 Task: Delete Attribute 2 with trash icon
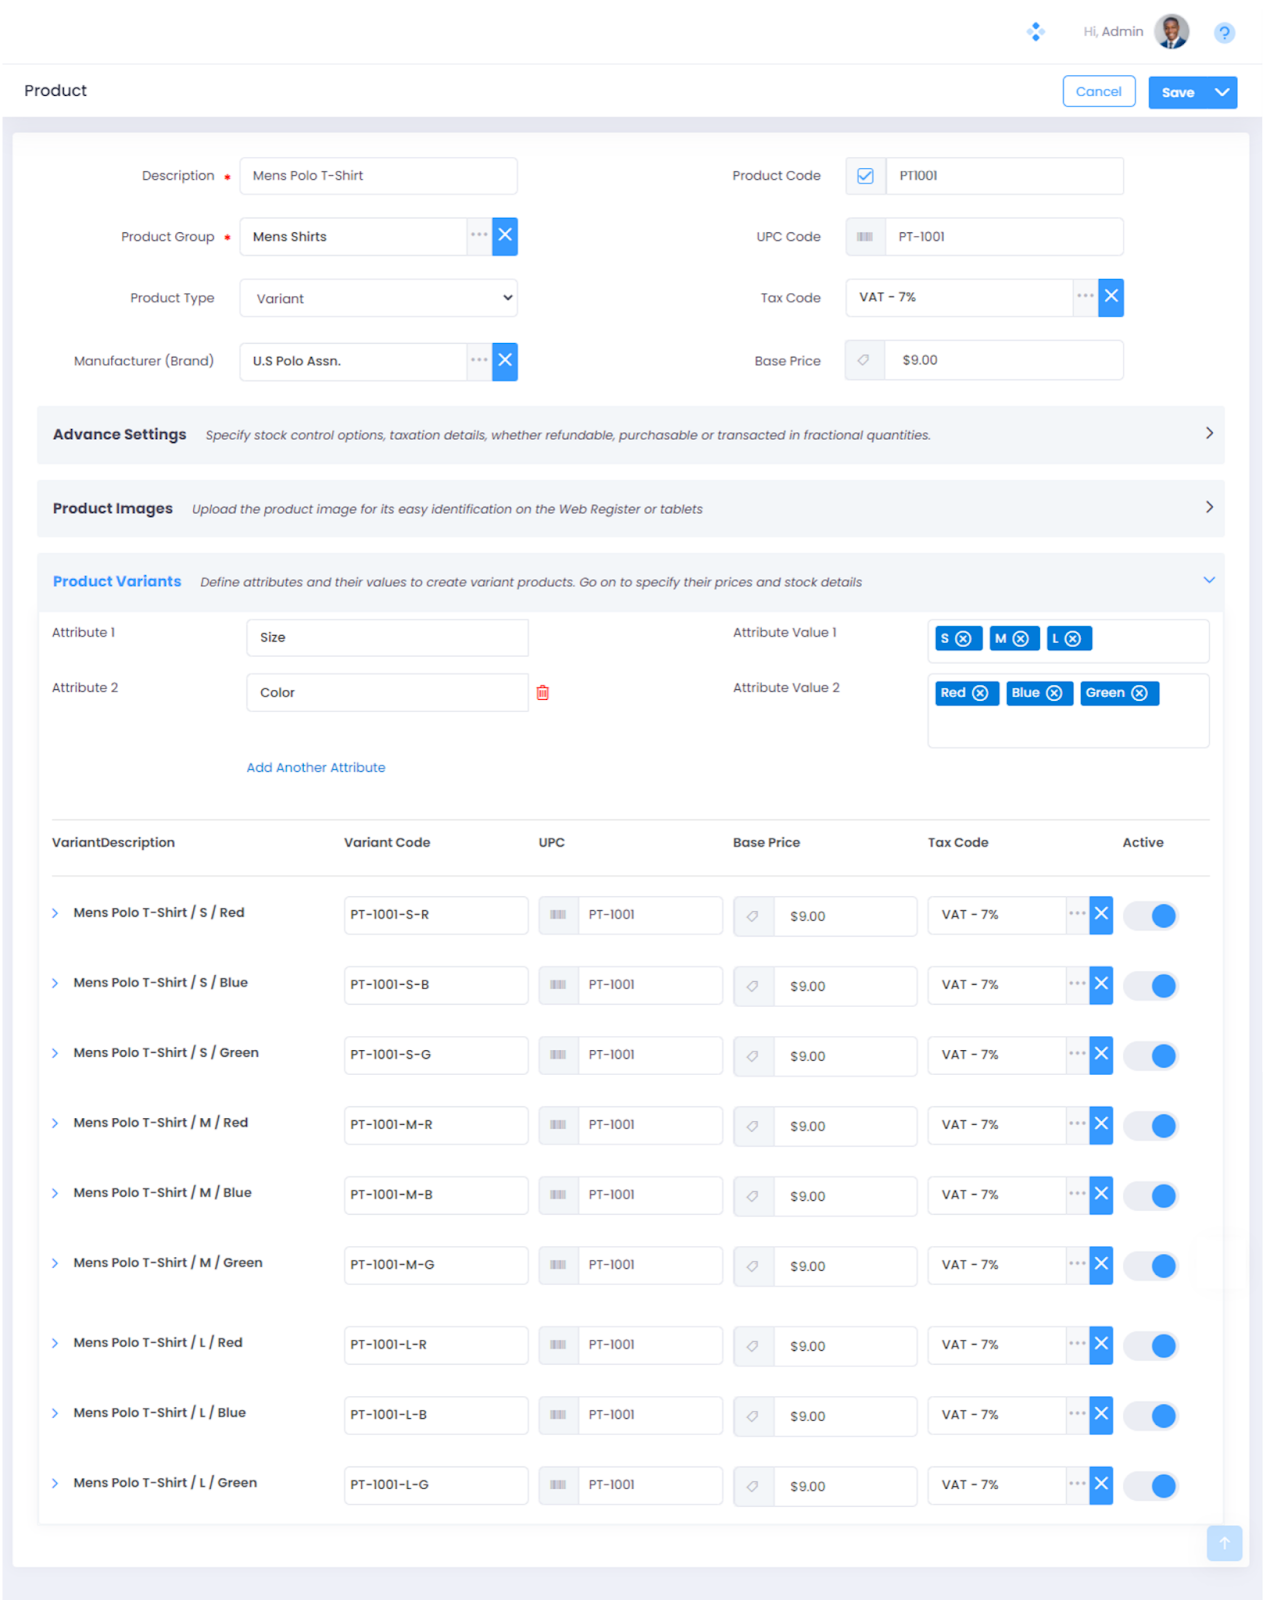click(542, 693)
